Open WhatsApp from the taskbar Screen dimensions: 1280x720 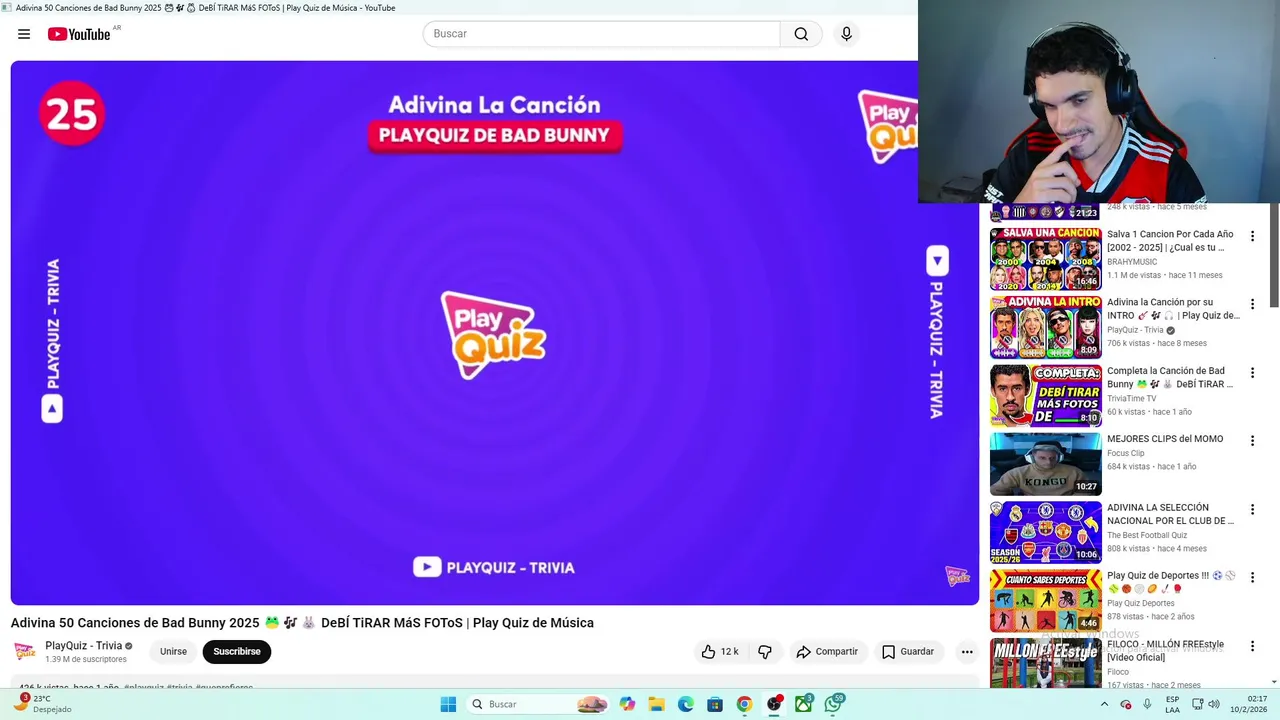[x=834, y=704]
